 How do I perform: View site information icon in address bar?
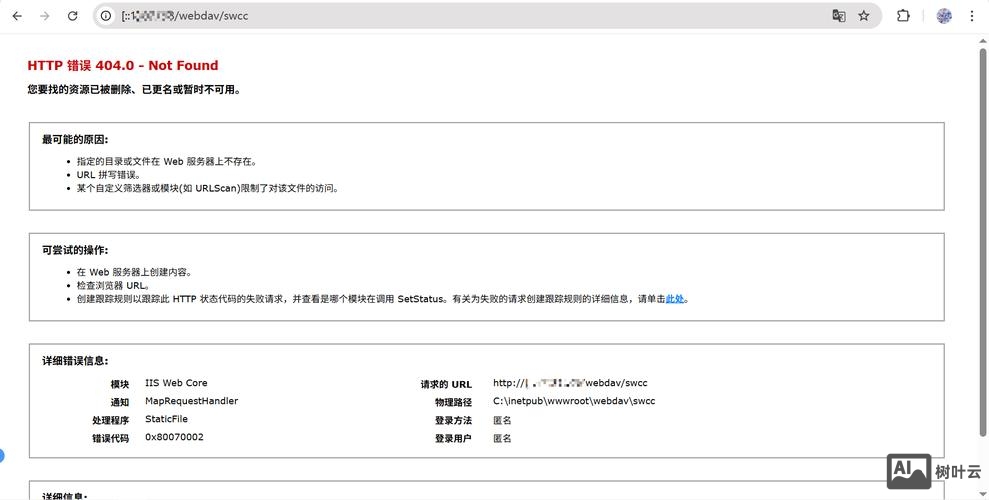(x=106, y=16)
